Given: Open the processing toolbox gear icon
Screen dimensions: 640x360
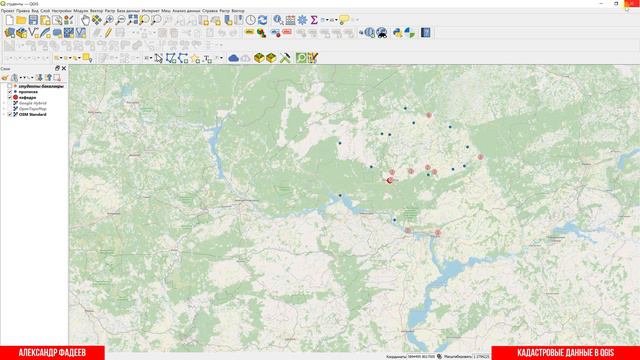Looking at the screenshot, I should point(302,20).
